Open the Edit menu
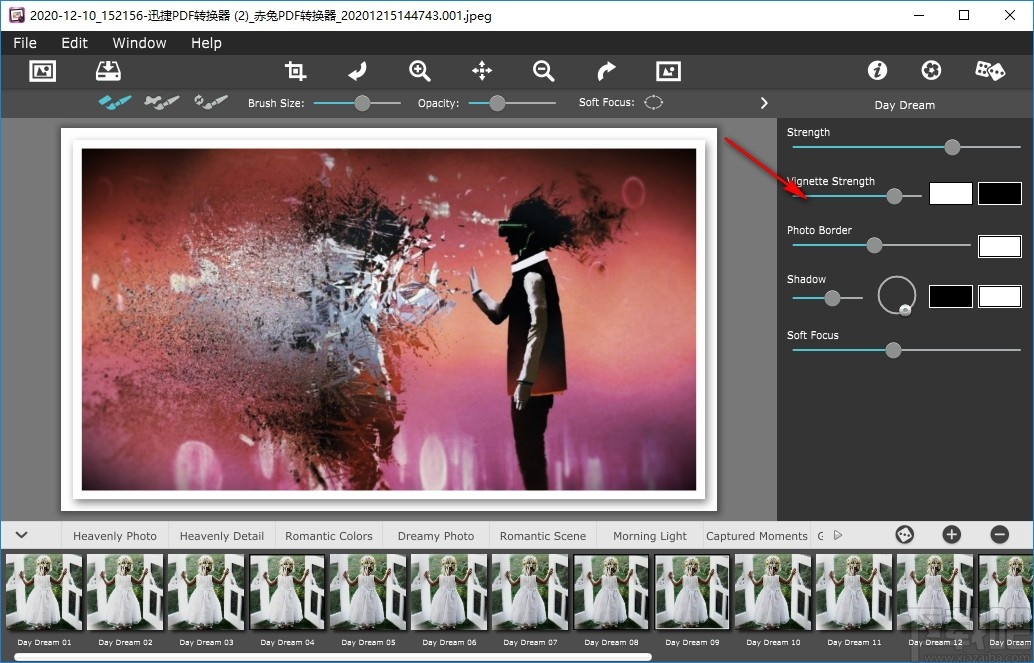The image size is (1034, 663). tap(74, 43)
